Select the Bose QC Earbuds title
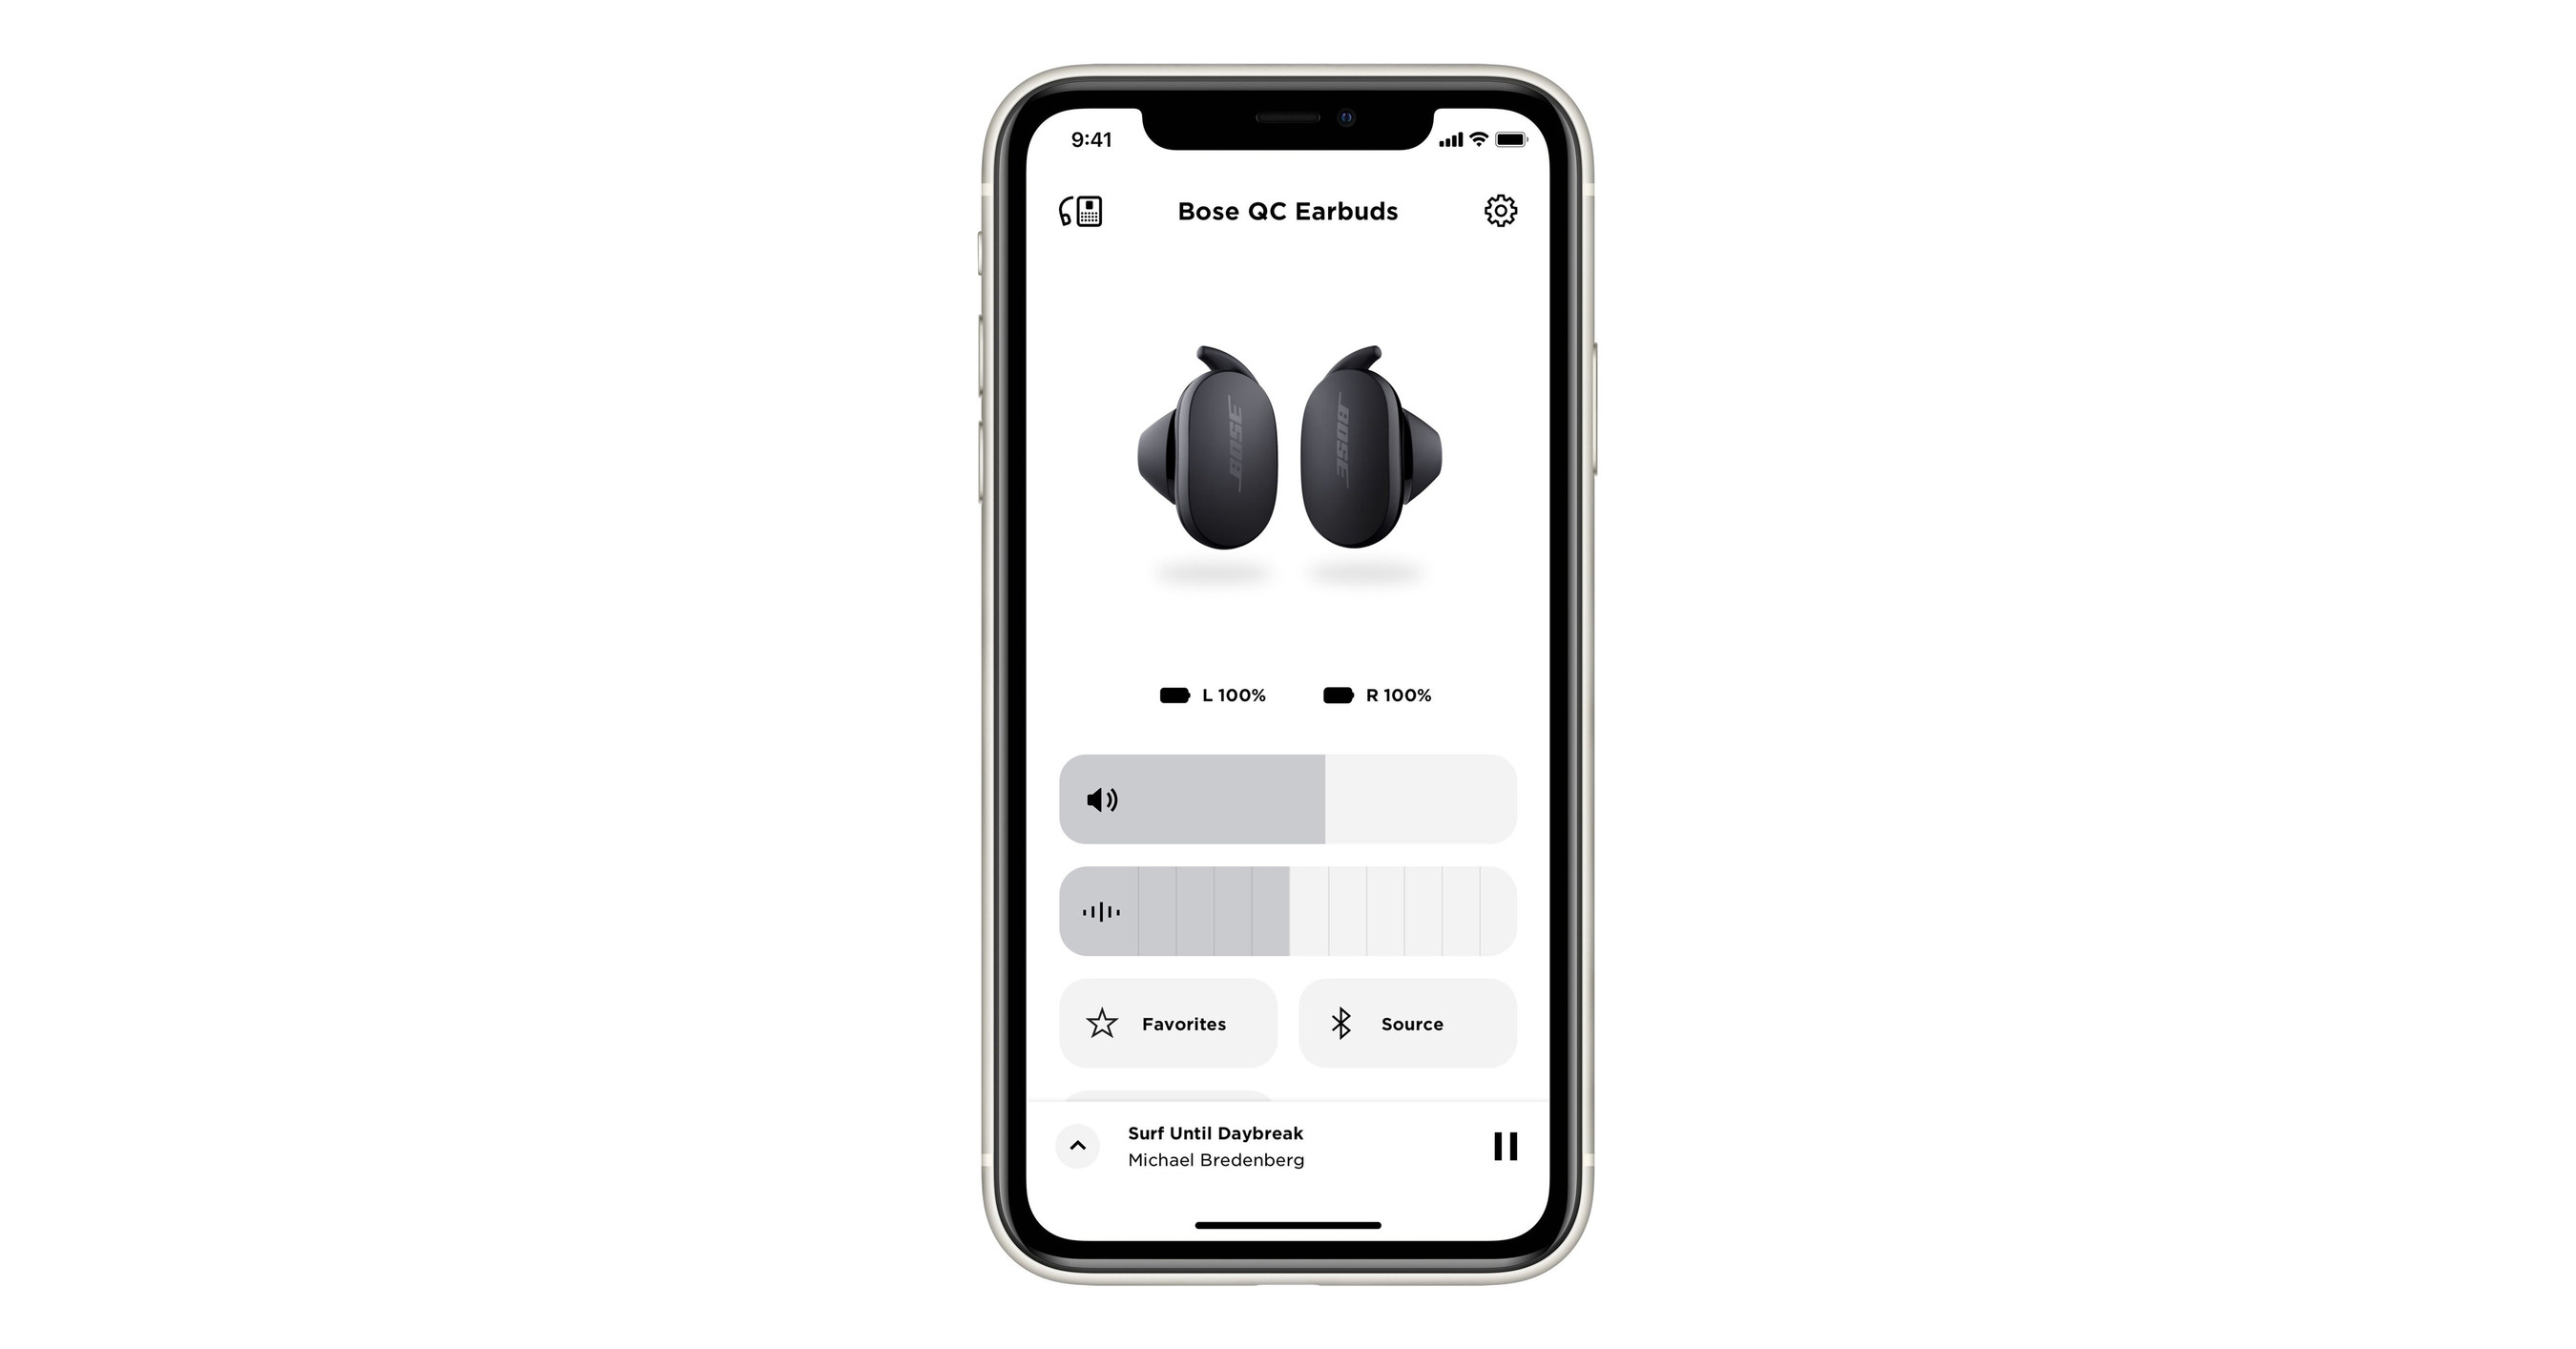This screenshot has width=2576, height=1349. pyautogui.click(x=1288, y=213)
